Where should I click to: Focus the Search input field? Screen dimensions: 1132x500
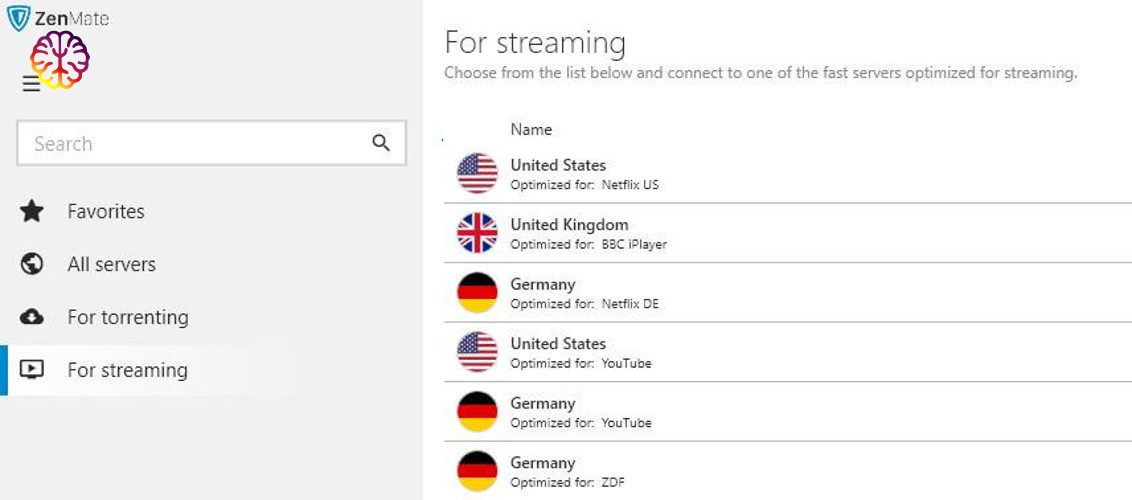point(212,143)
